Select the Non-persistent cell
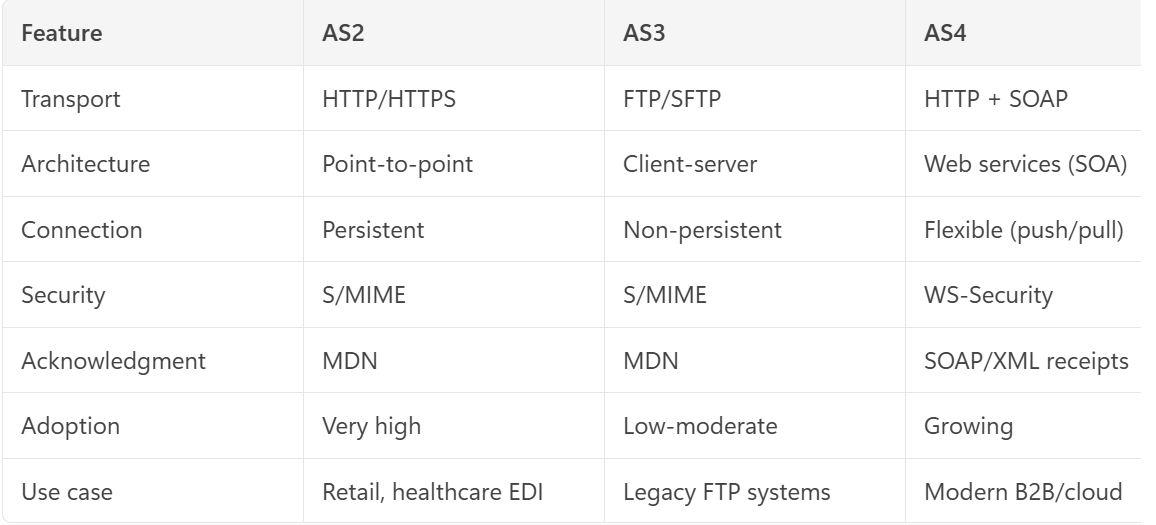 point(703,230)
